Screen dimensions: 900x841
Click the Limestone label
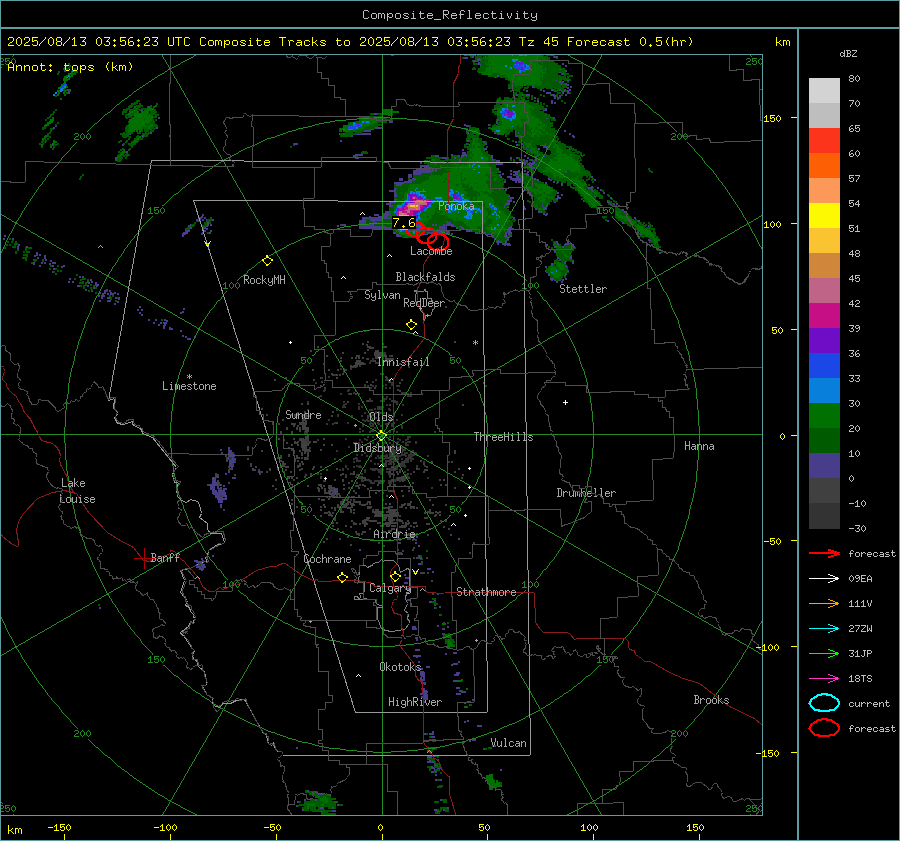click(x=189, y=386)
